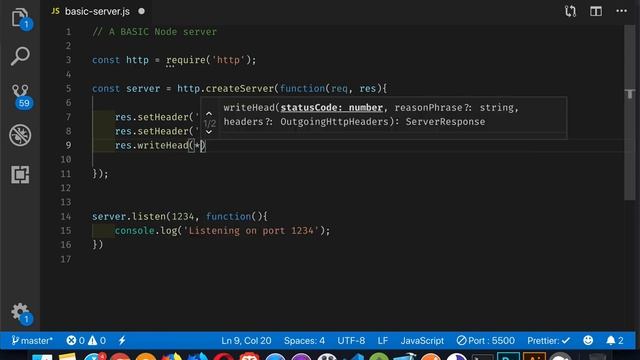Image resolution: width=640 pixels, height=360 pixels.
Task: Open the Search view in activity bar
Action: 20,56
